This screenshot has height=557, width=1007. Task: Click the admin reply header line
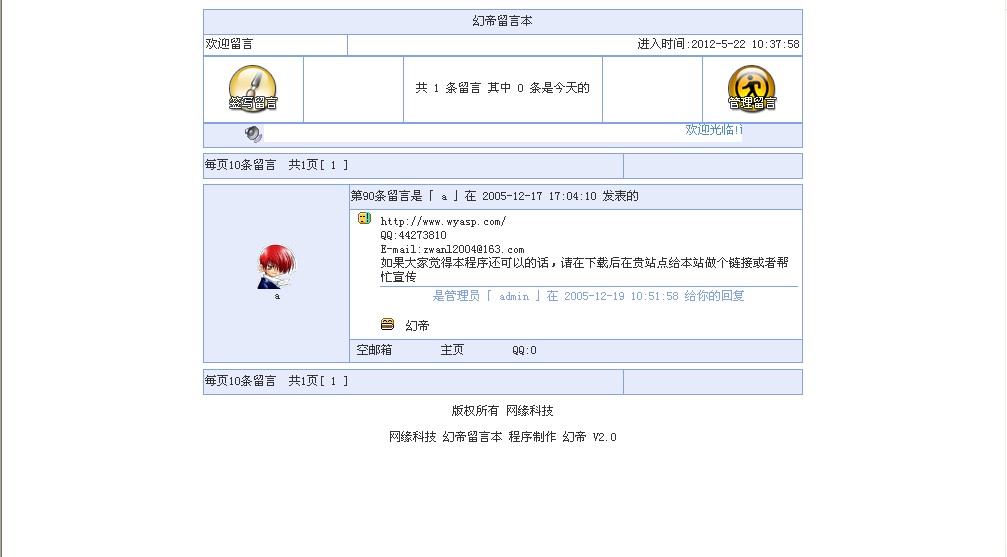click(x=588, y=296)
